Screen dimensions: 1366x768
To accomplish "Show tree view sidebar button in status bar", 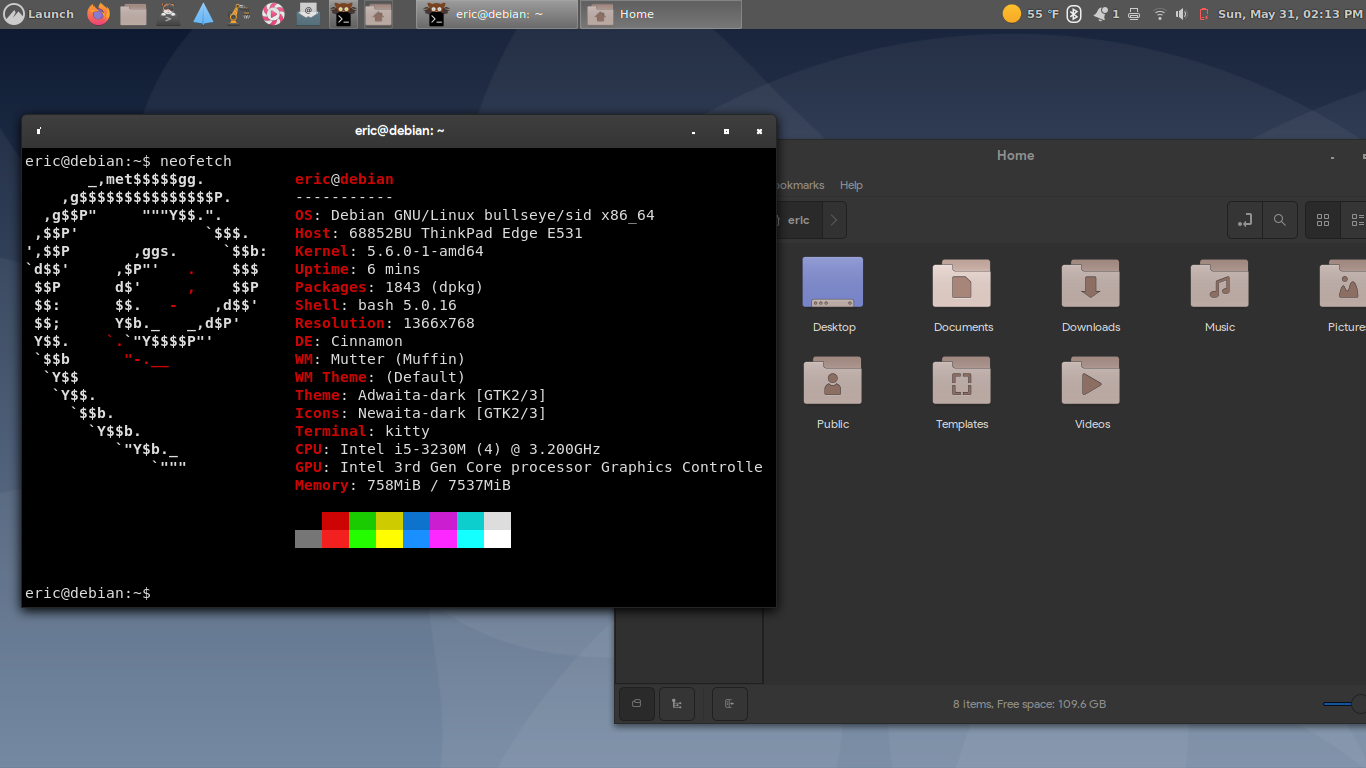I will [677, 704].
